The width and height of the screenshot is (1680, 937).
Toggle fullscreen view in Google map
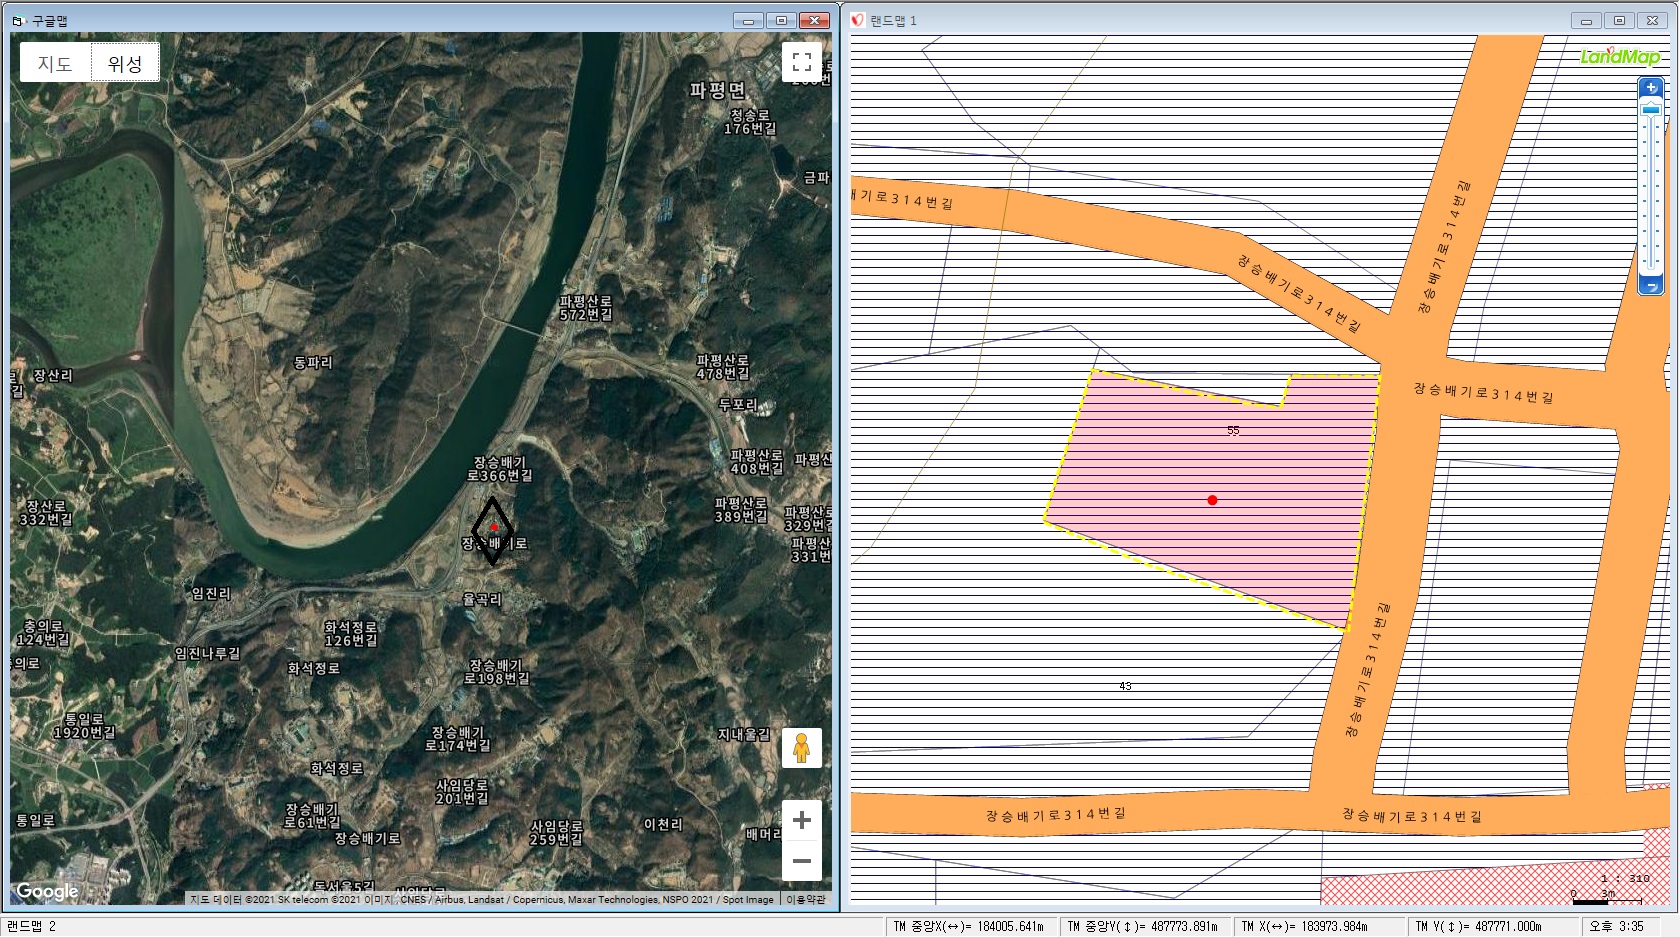point(801,62)
